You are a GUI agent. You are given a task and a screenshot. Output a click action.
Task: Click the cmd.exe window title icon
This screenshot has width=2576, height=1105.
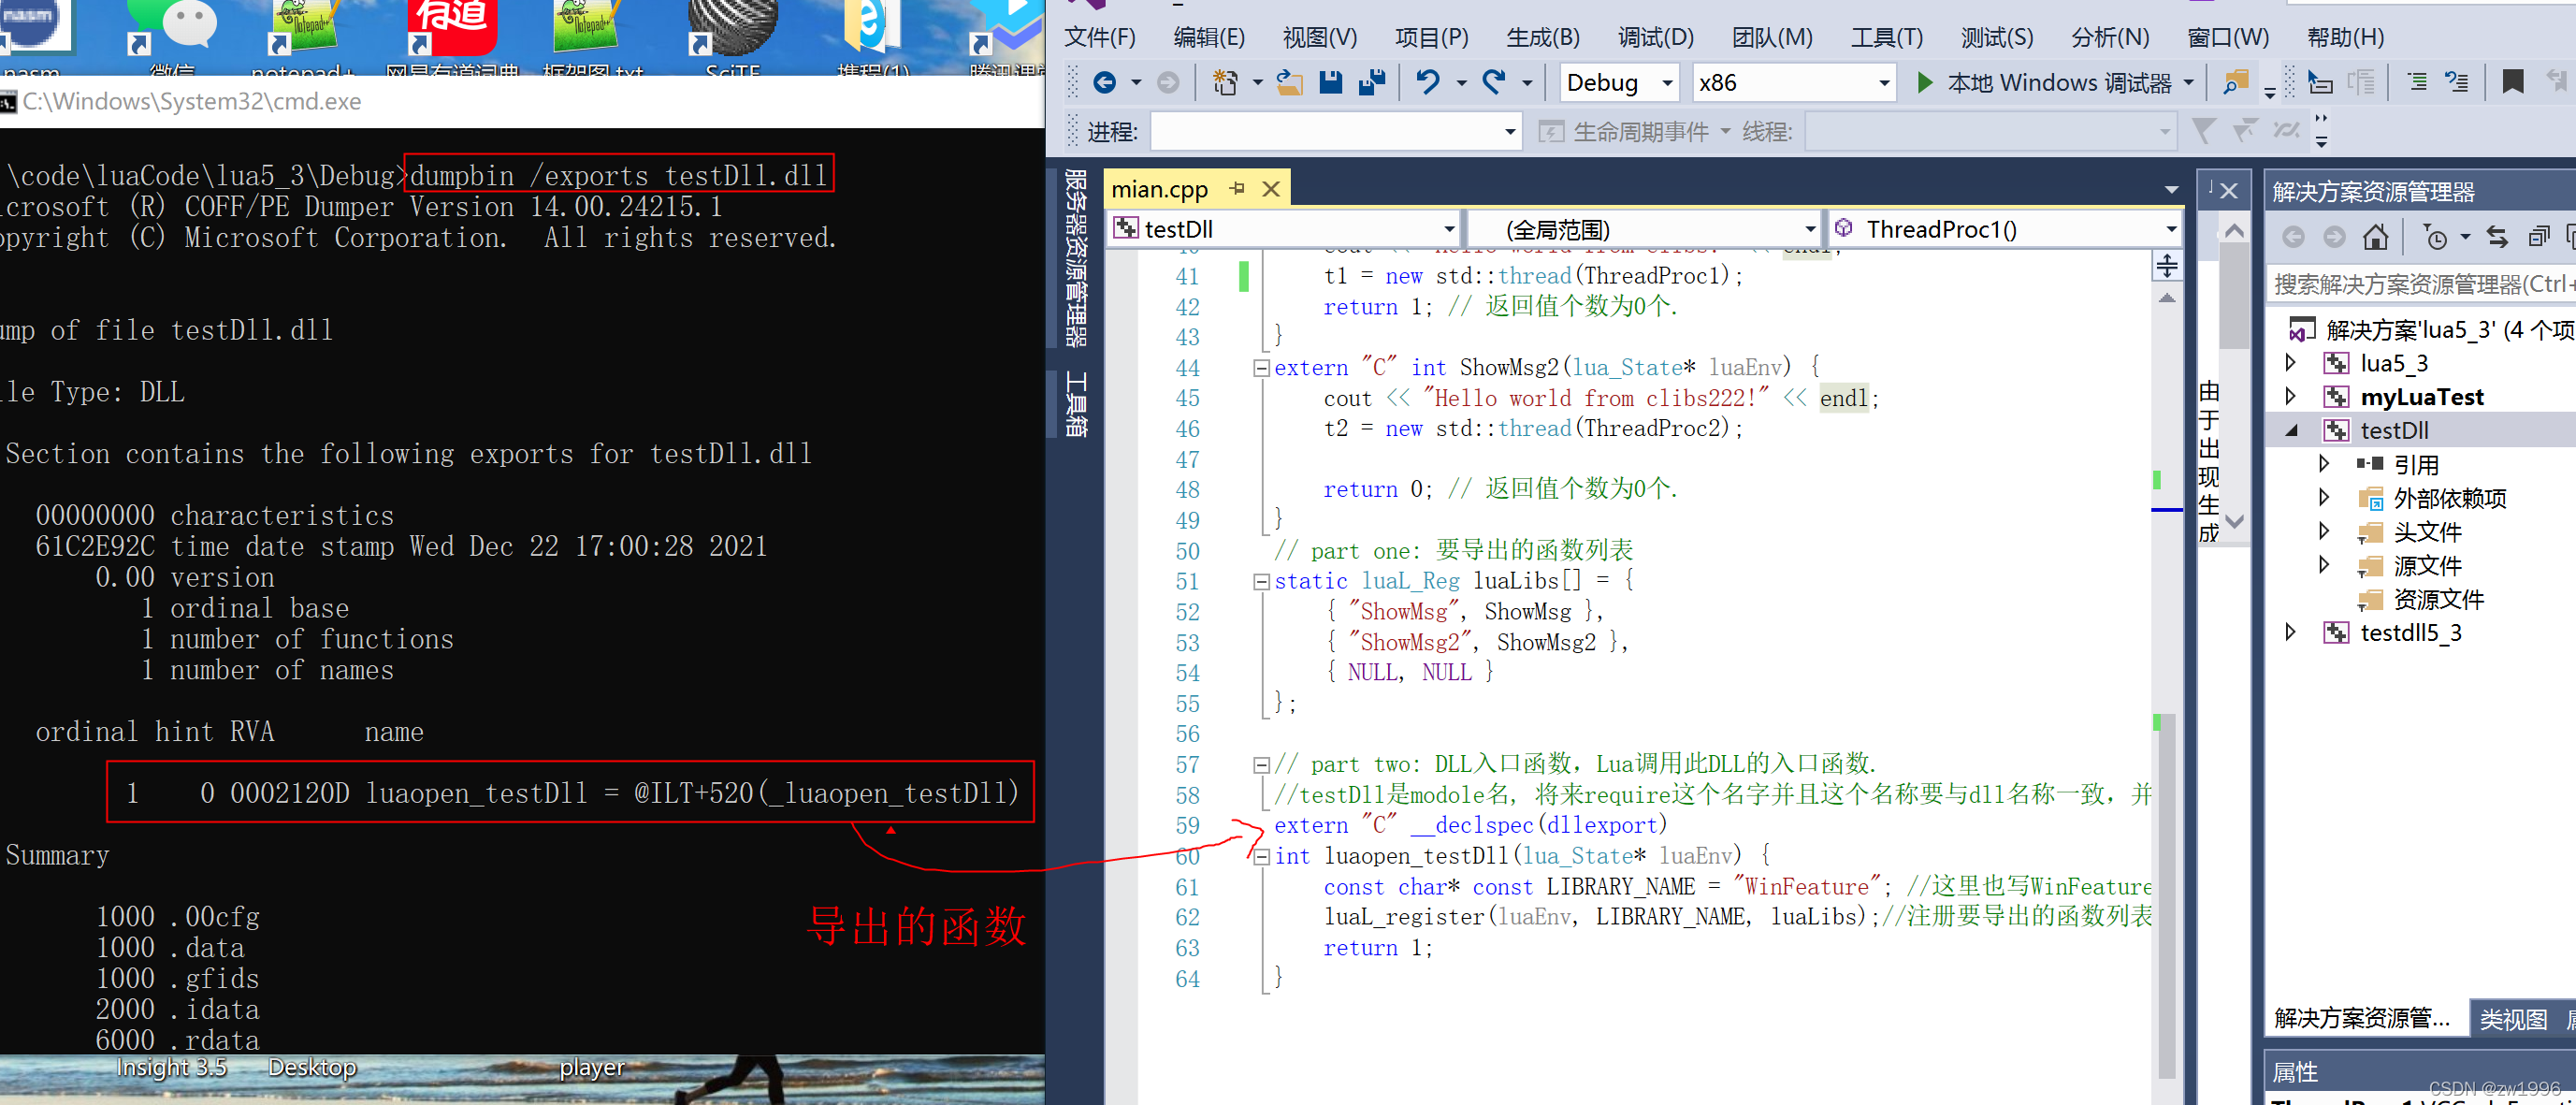8,102
